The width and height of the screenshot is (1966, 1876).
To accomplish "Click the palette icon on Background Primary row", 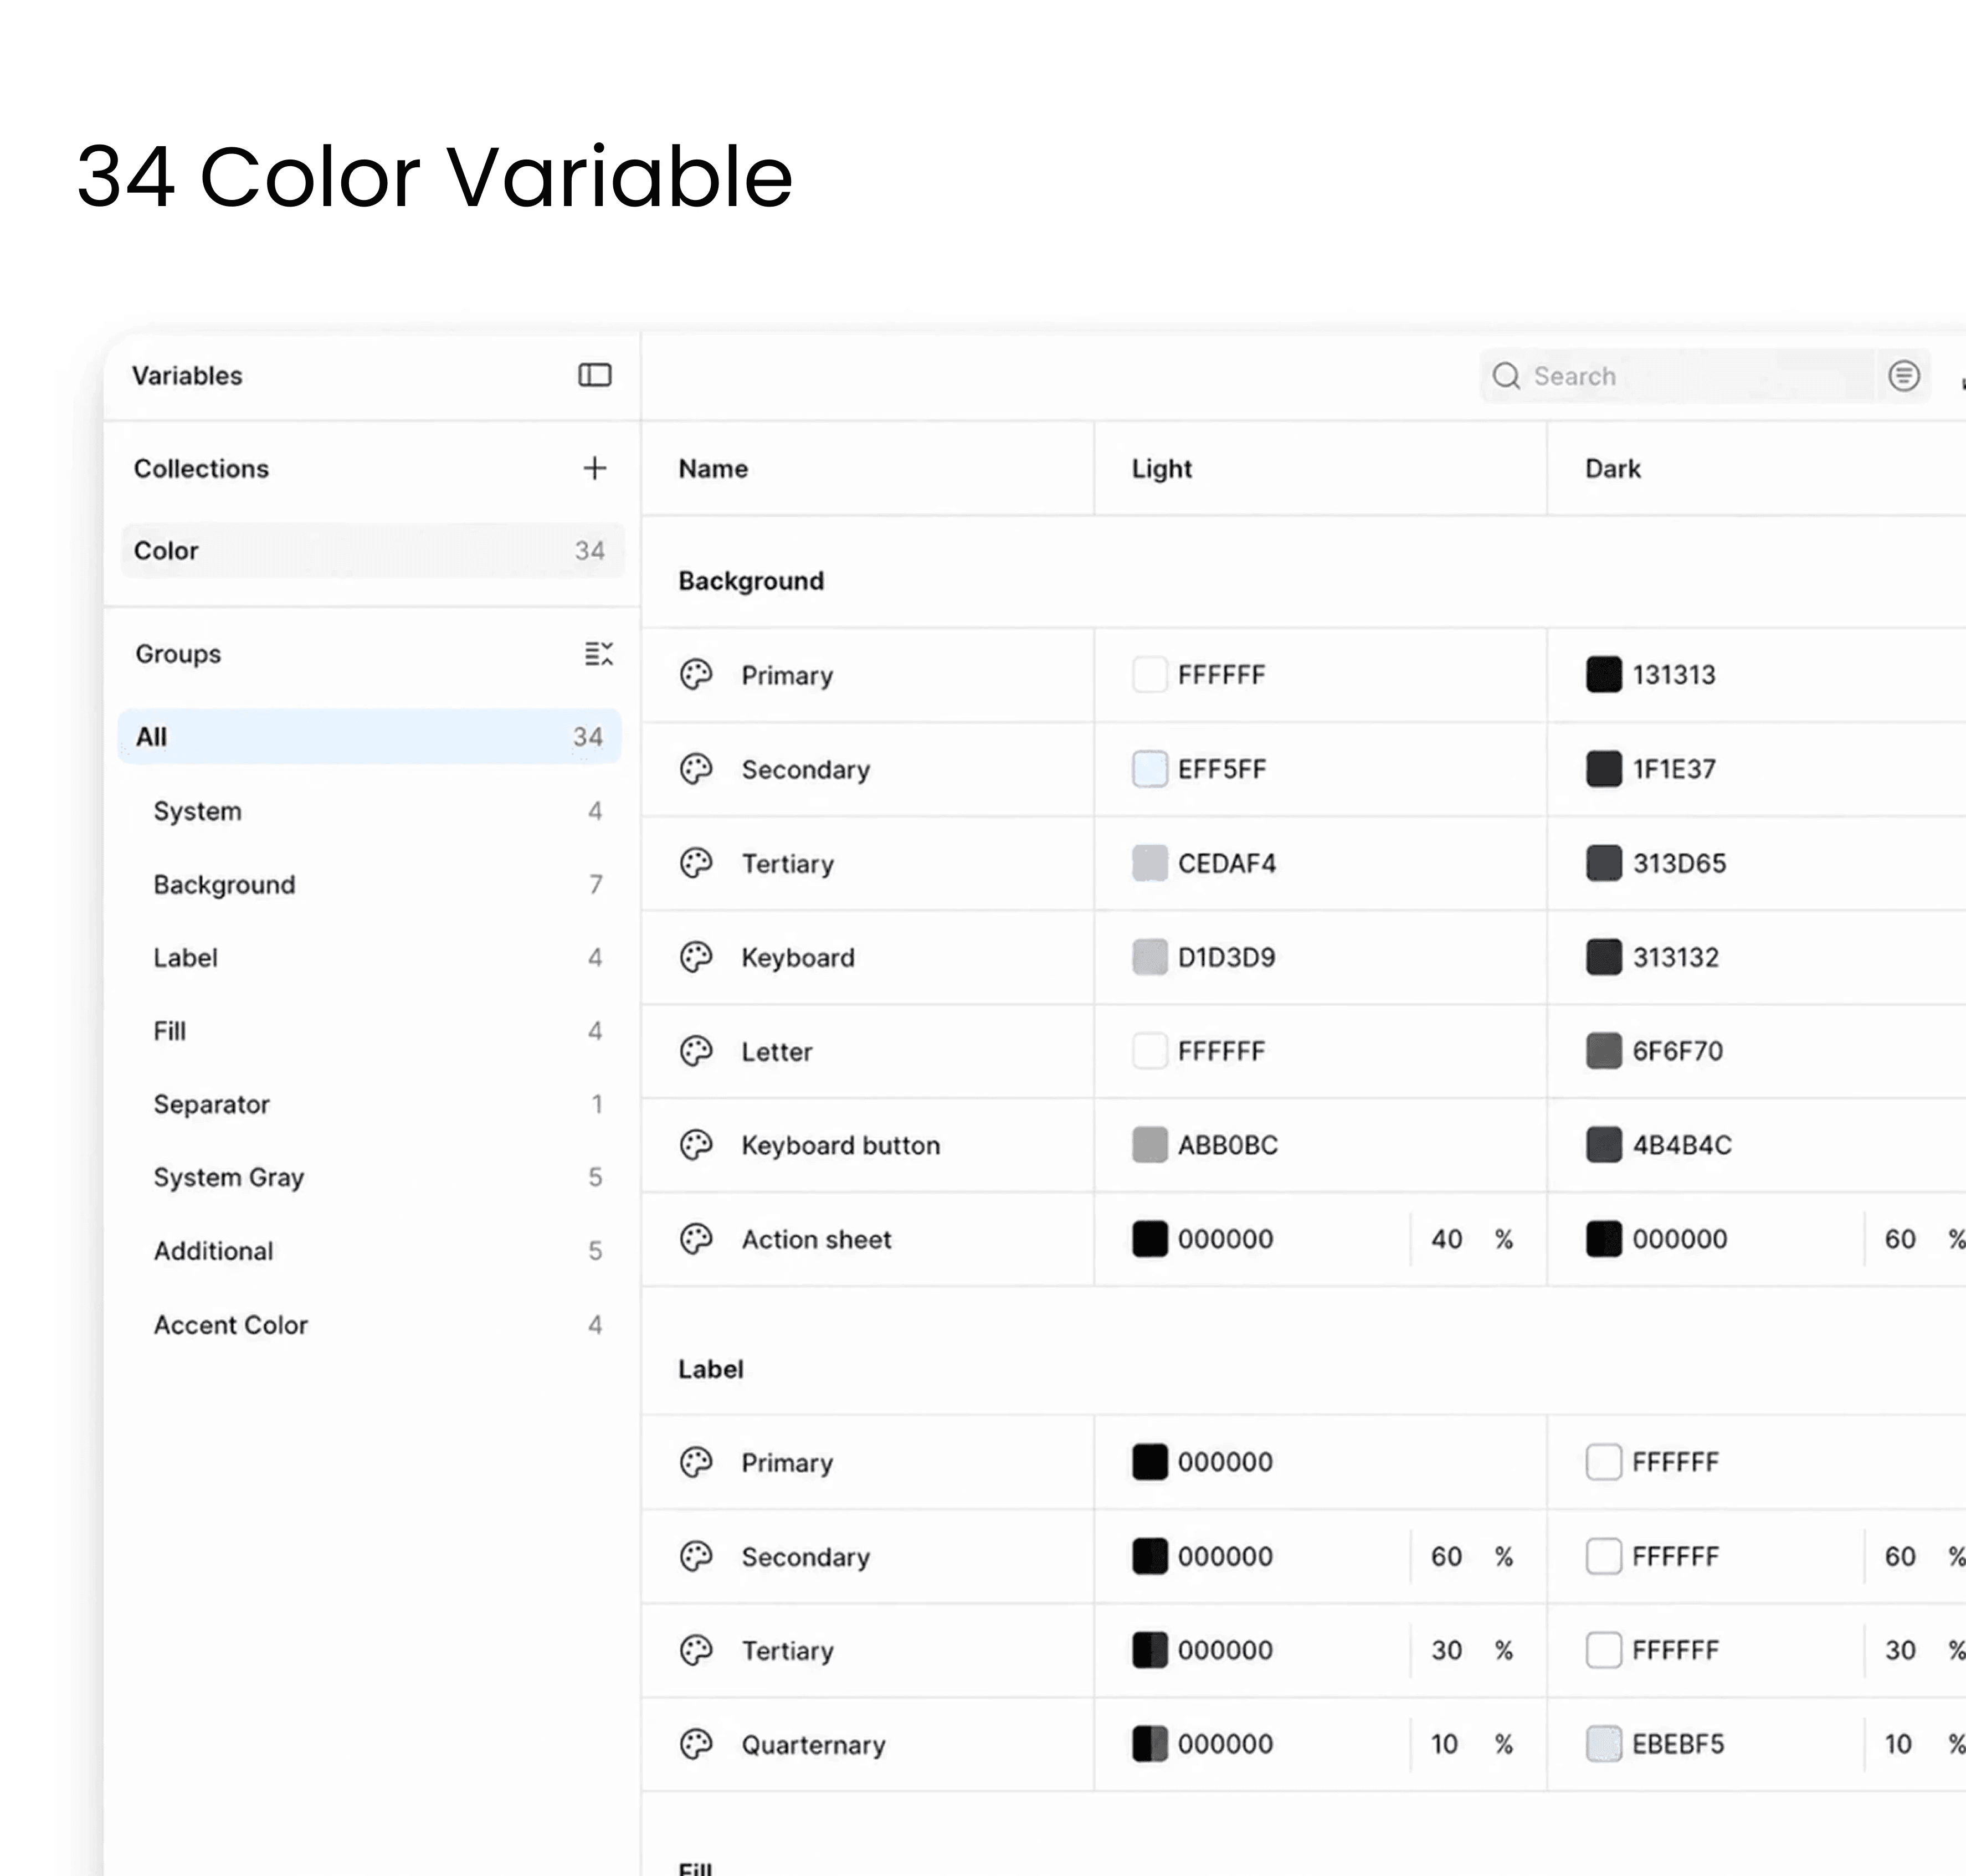I will click(696, 675).
